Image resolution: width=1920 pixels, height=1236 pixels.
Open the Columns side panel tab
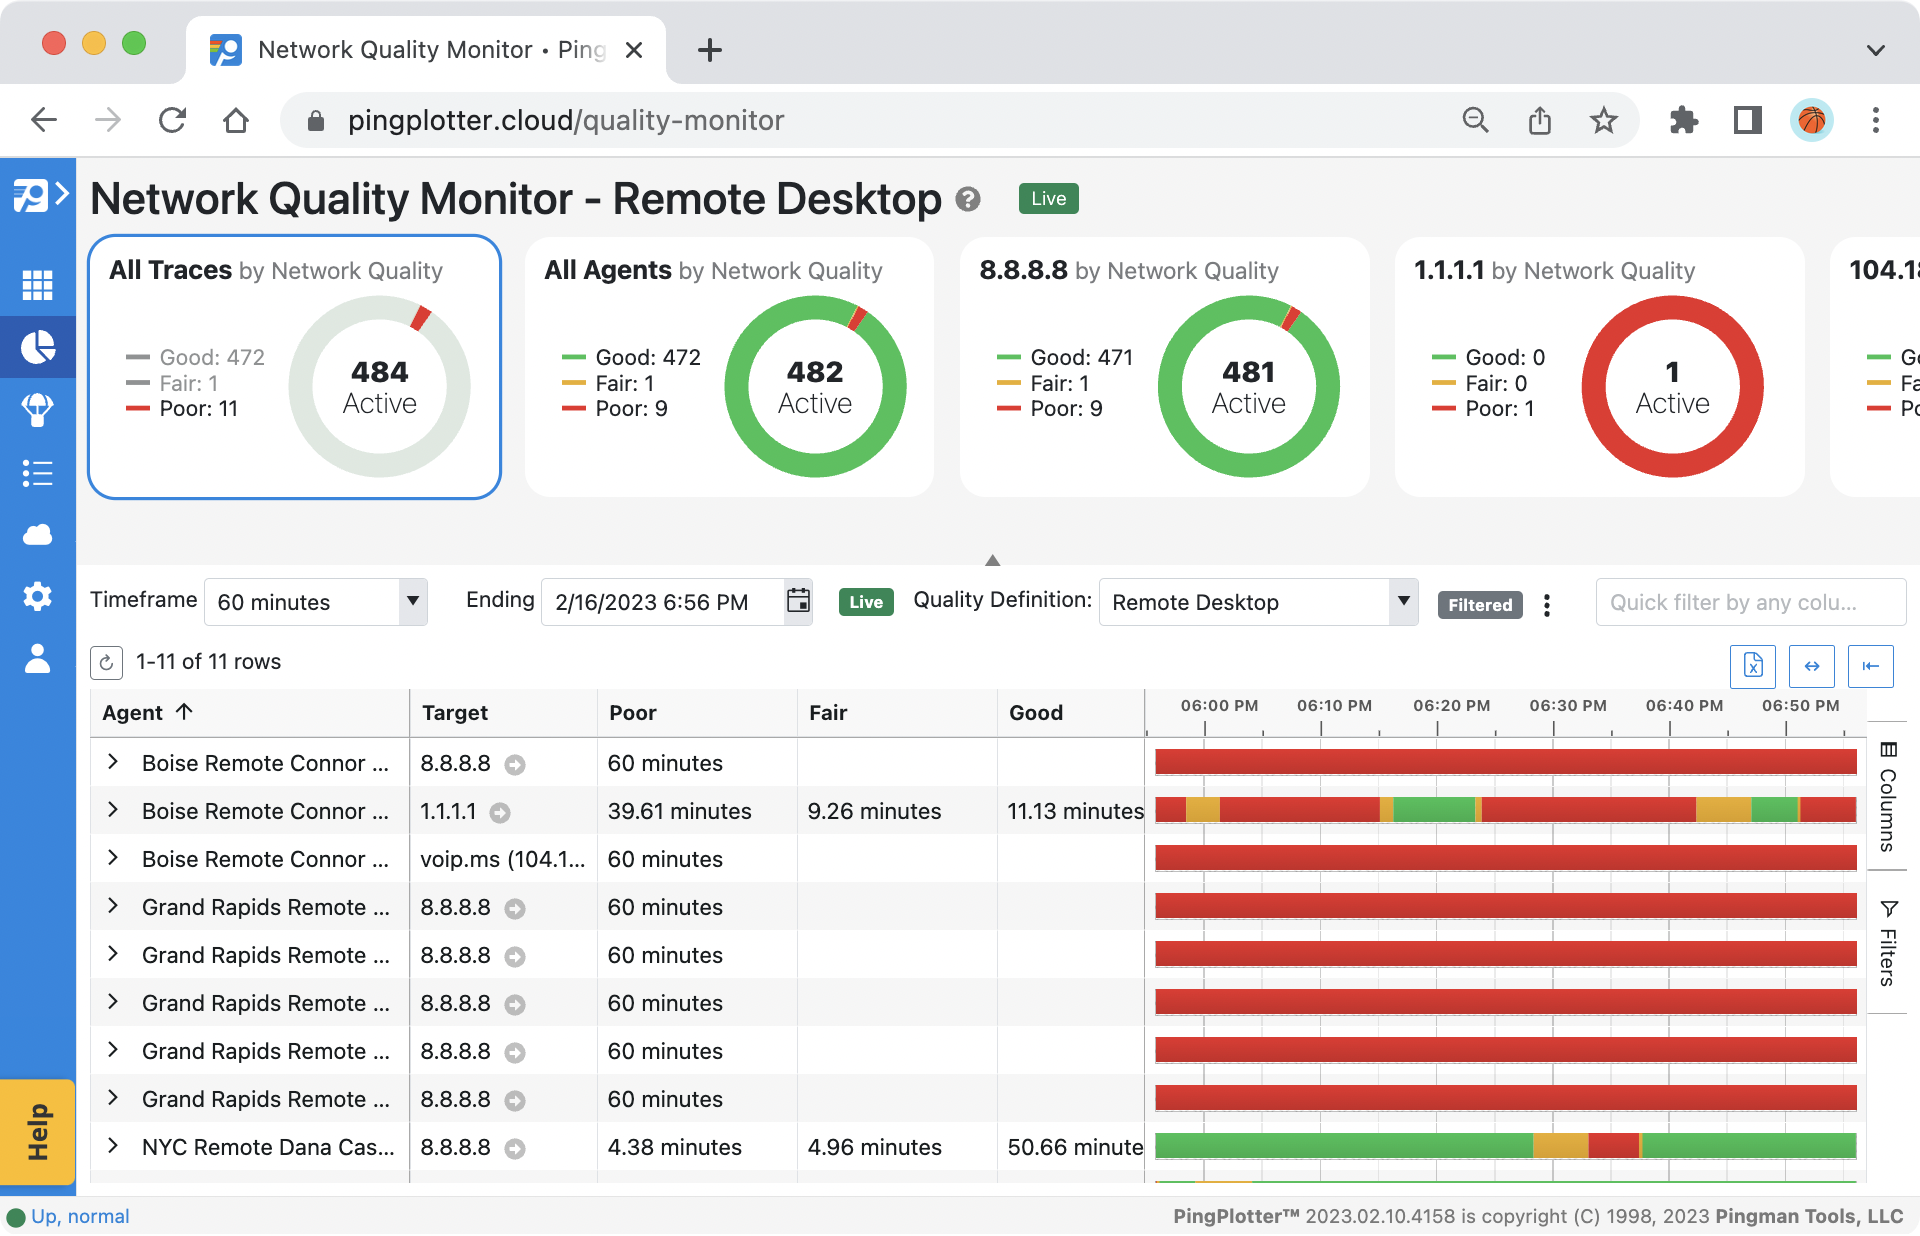[1887, 796]
